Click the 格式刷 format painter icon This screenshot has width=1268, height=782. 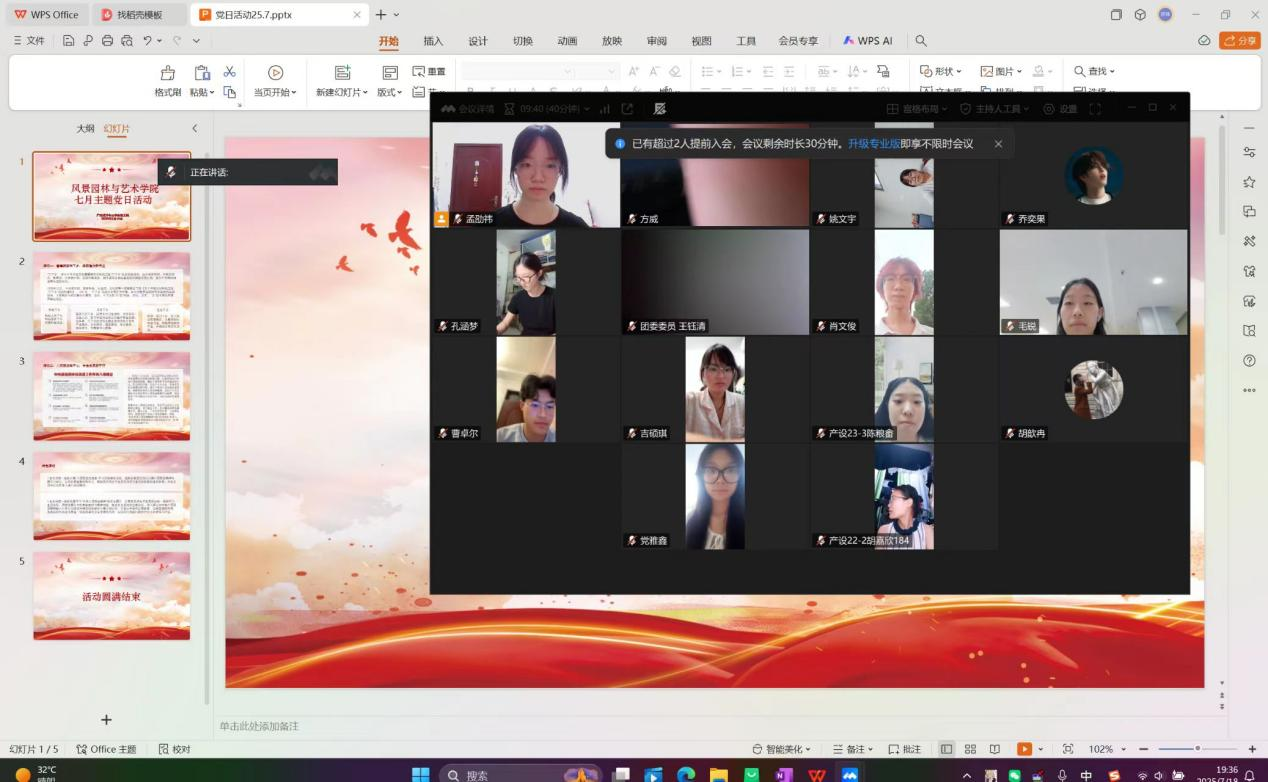click(x=168, y=73)
